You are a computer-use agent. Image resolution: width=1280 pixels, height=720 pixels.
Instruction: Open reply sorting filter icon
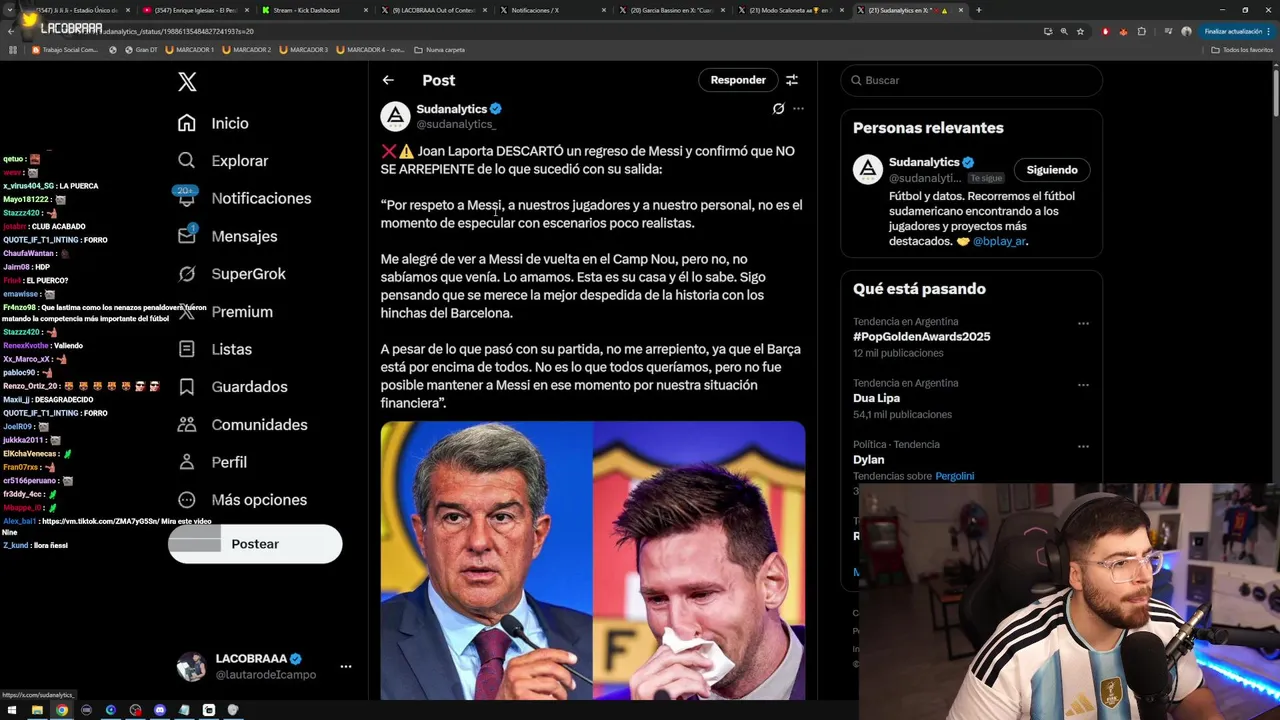(x=792, y=80)
